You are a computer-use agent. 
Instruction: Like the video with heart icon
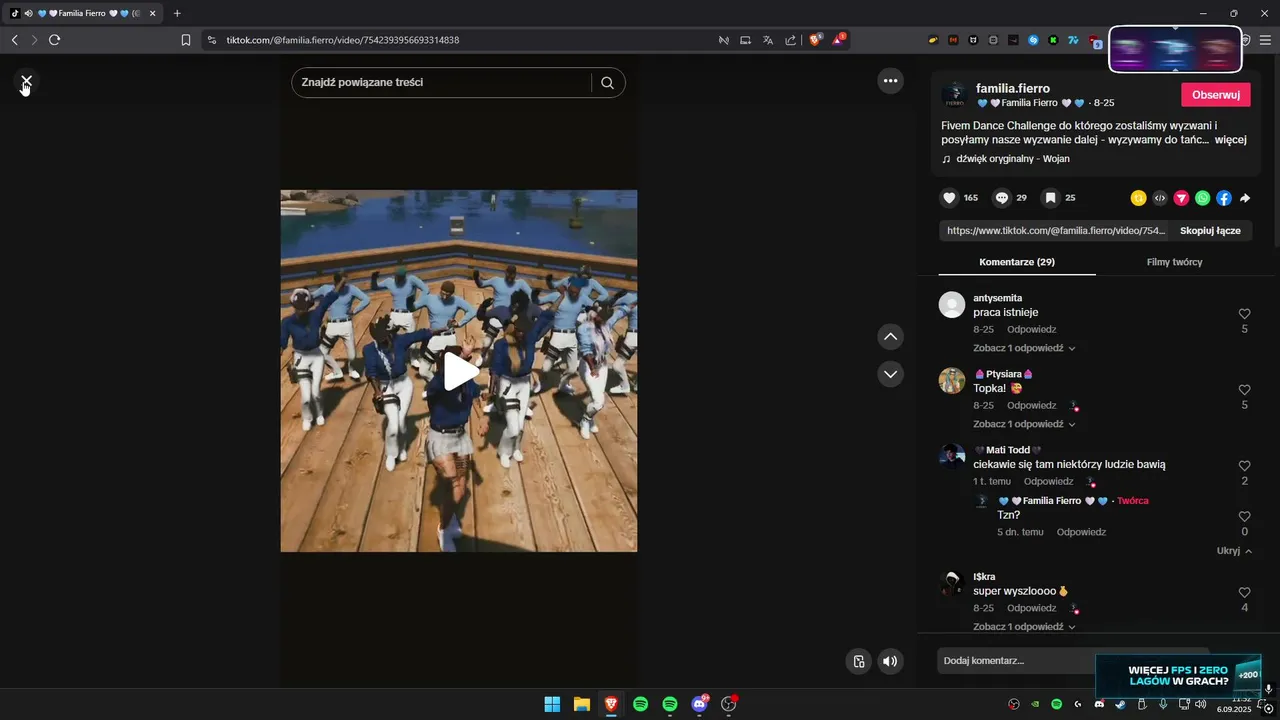950,198
